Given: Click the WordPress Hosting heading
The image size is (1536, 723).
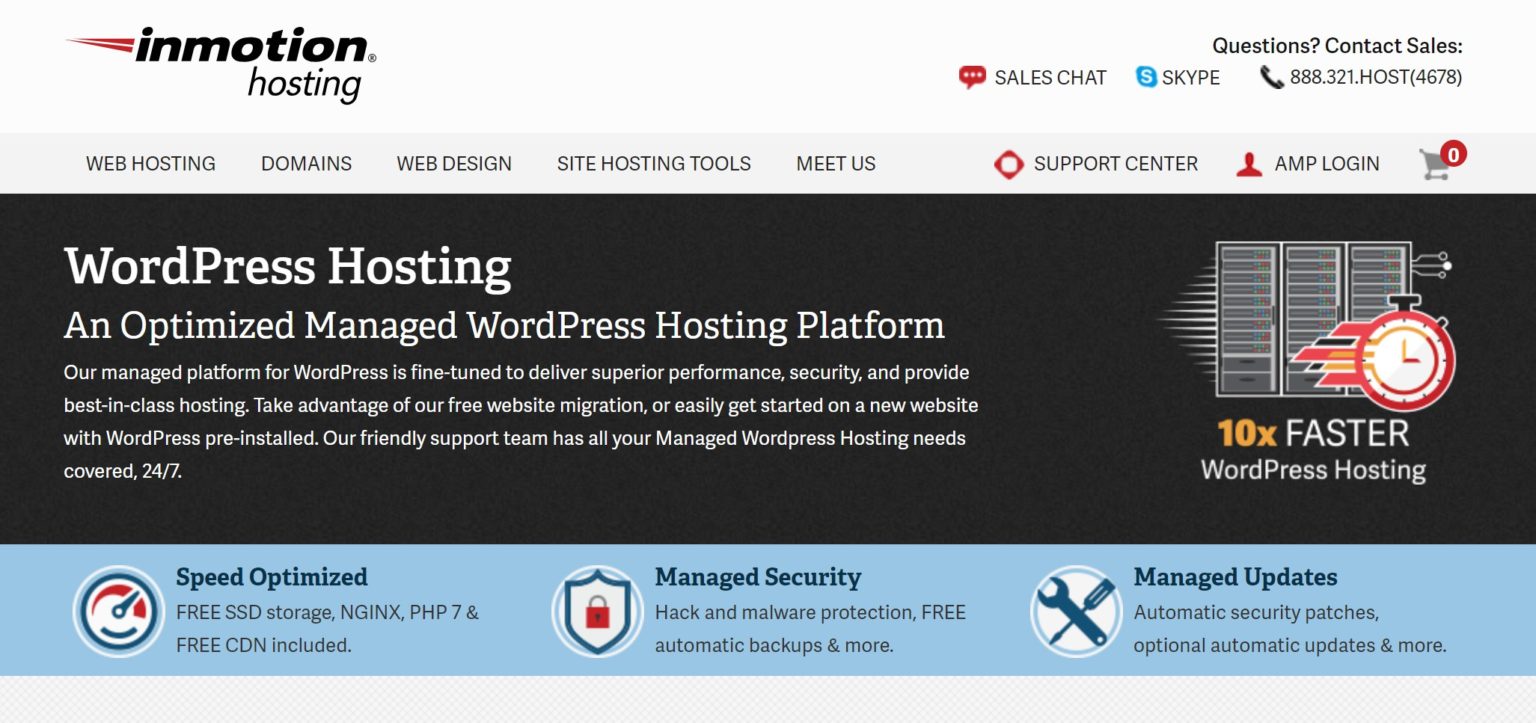Looking at the screenshot, I should click(x=288, y=267).
